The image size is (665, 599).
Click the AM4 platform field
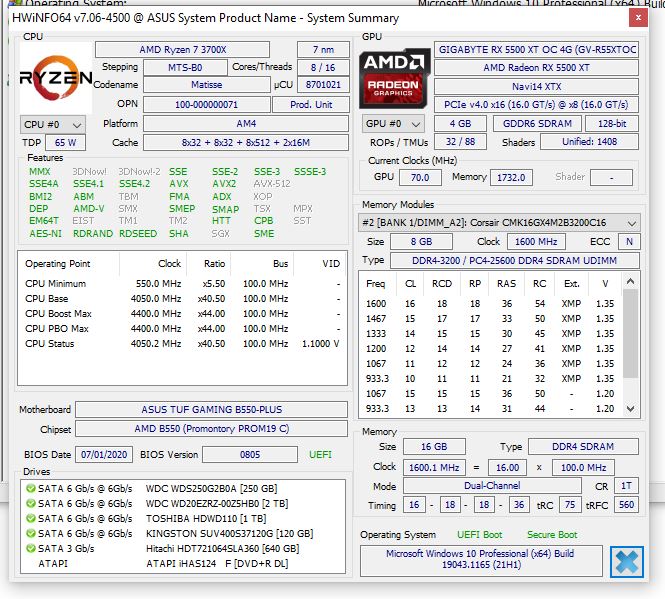click(x=246, y=124)
